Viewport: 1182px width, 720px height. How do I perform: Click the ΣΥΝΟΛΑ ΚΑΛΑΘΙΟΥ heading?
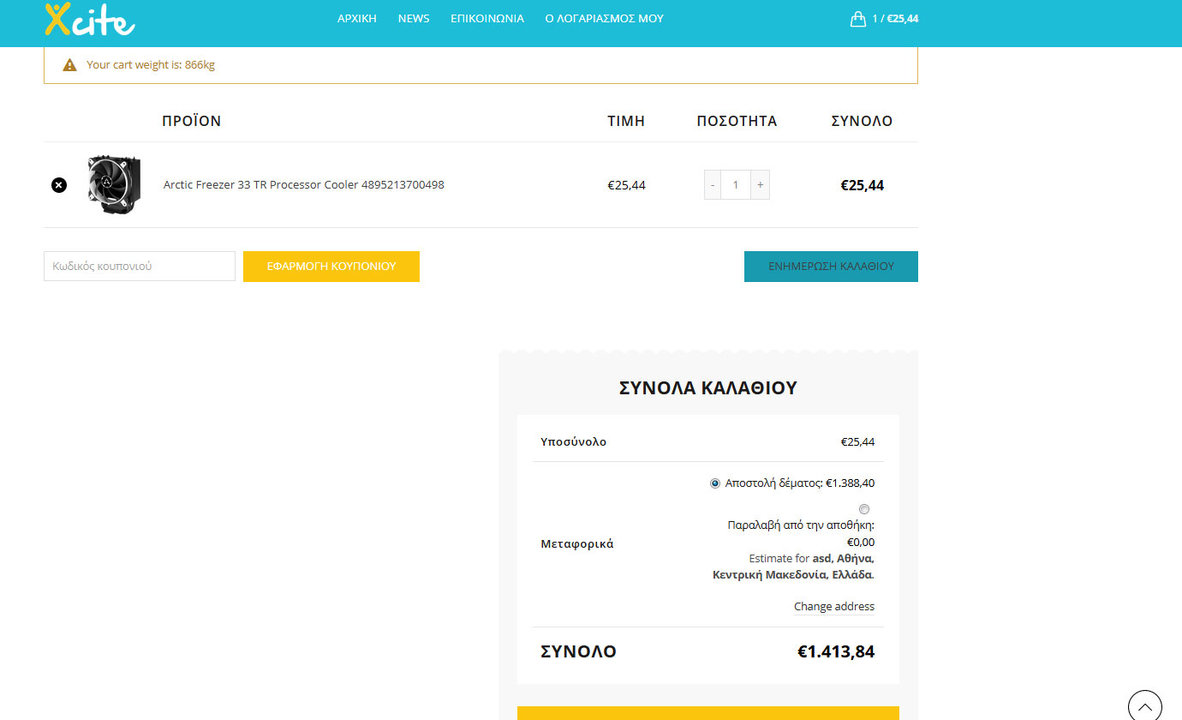[x=708, y=388]
